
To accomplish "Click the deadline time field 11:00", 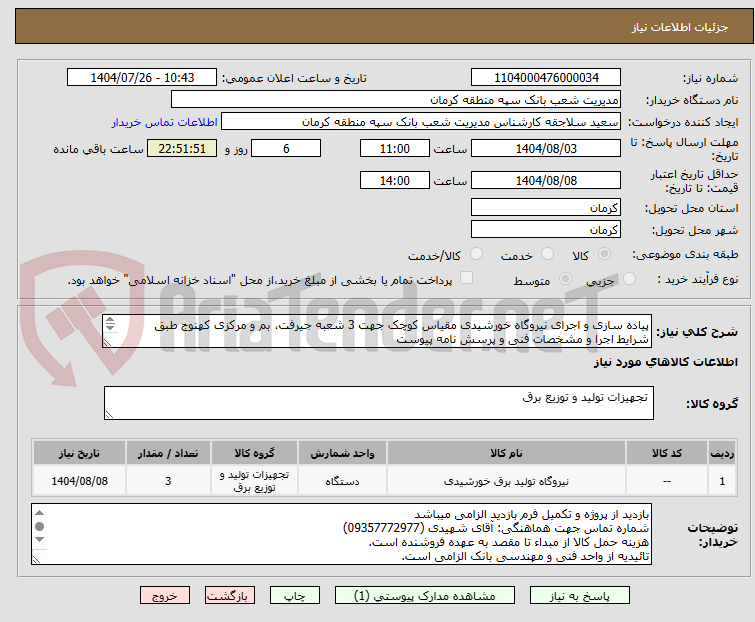I will pyautogui.click(x=395, y=148).
